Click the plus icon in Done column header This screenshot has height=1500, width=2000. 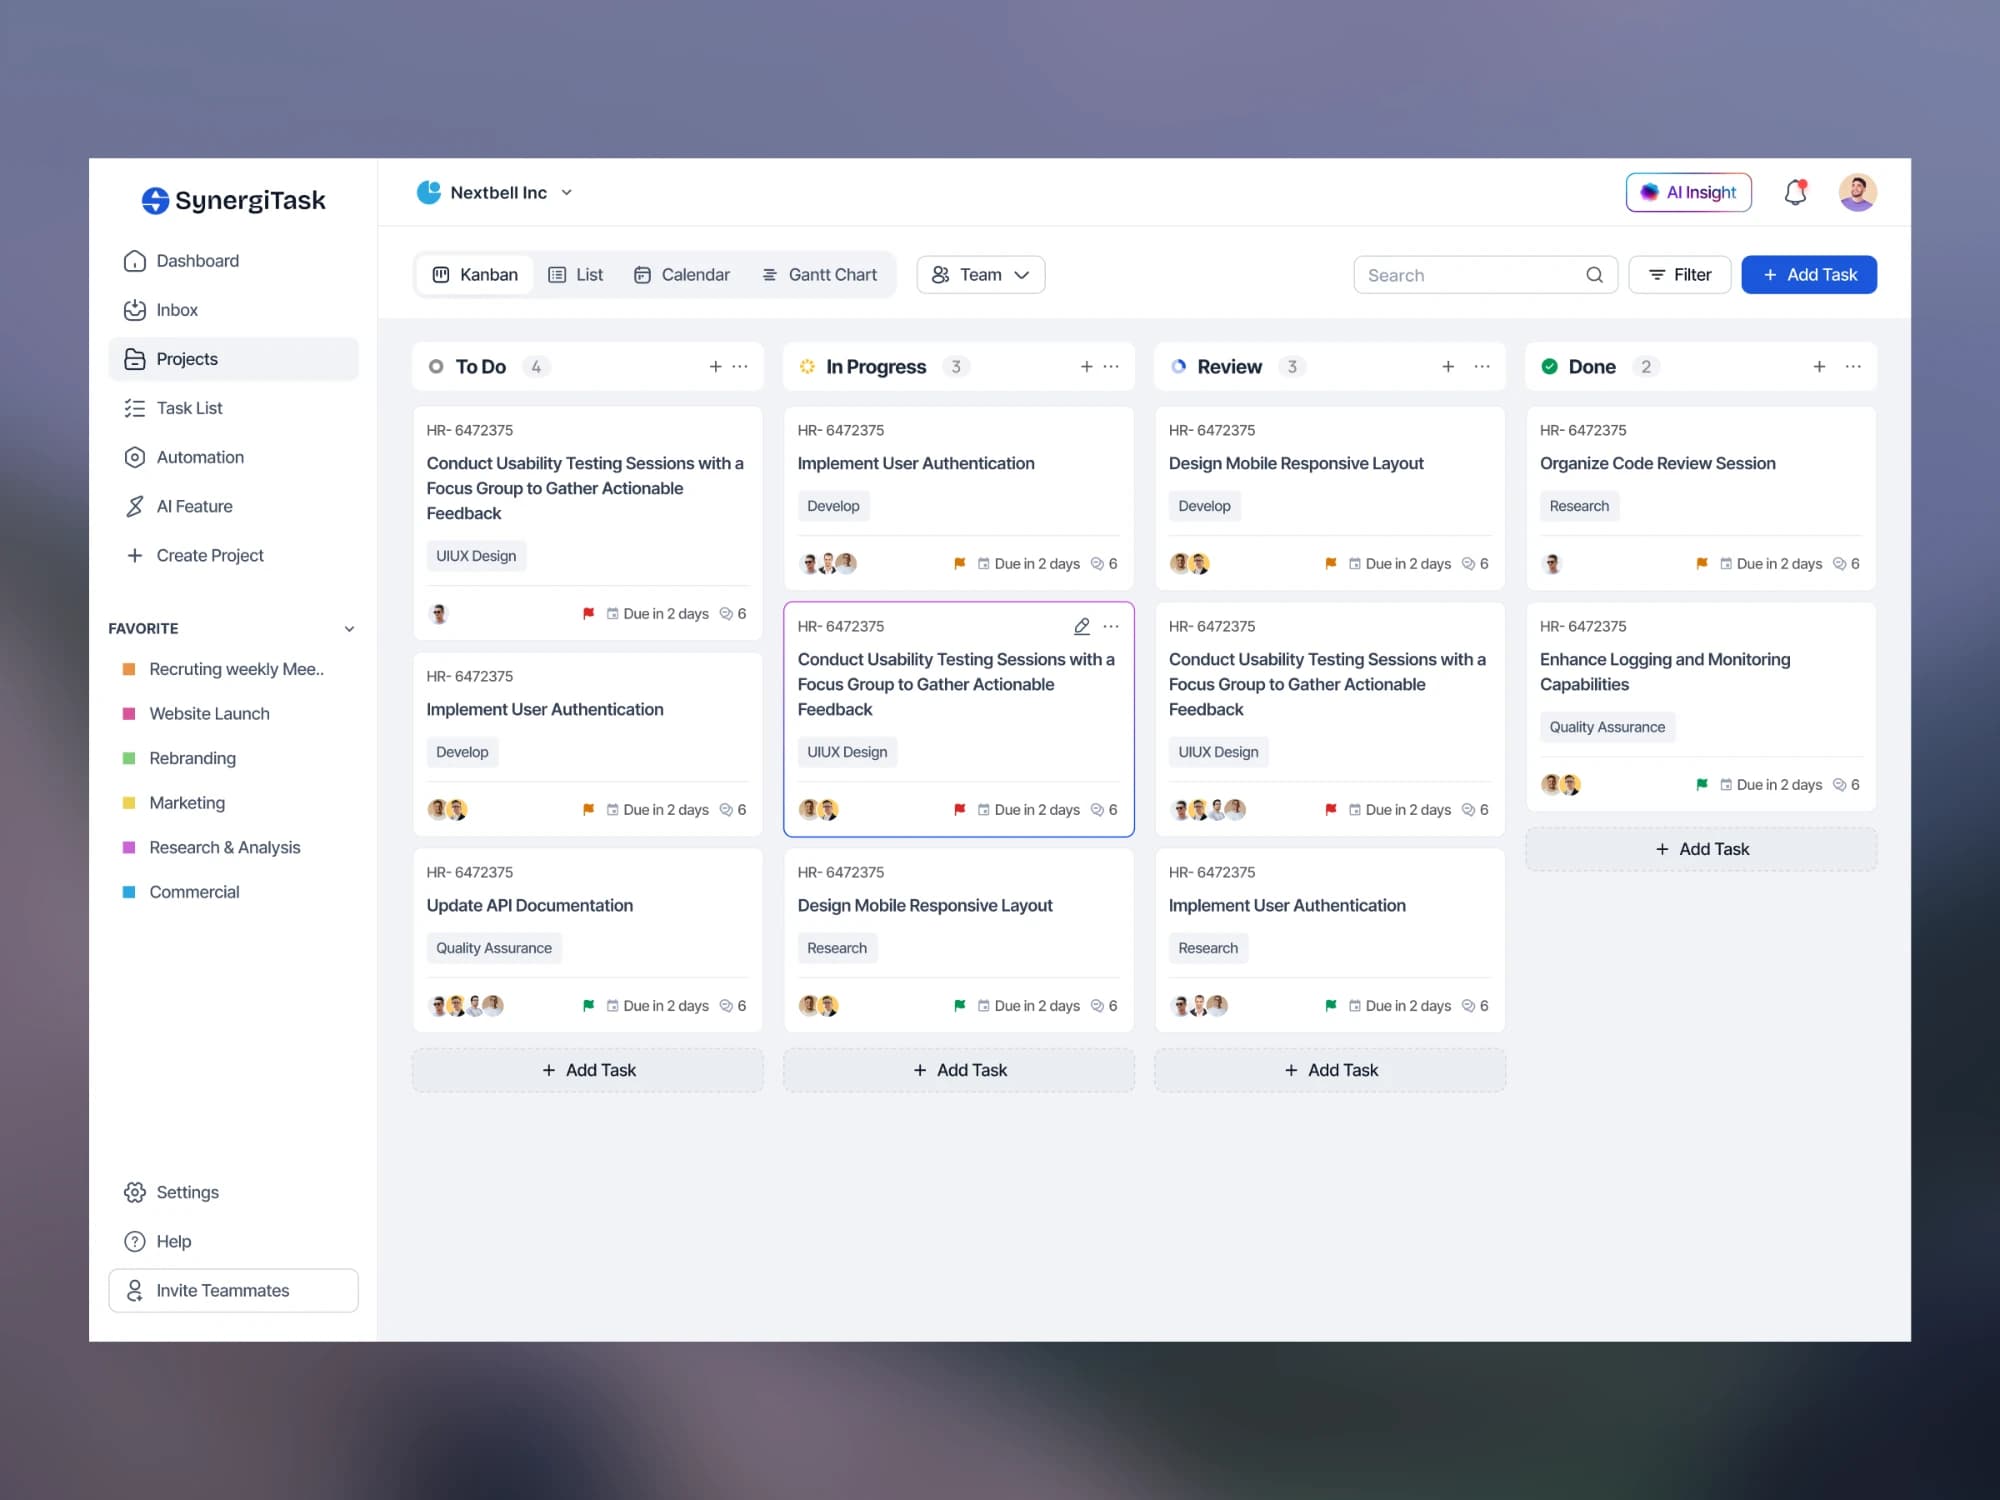[1819, 367]
